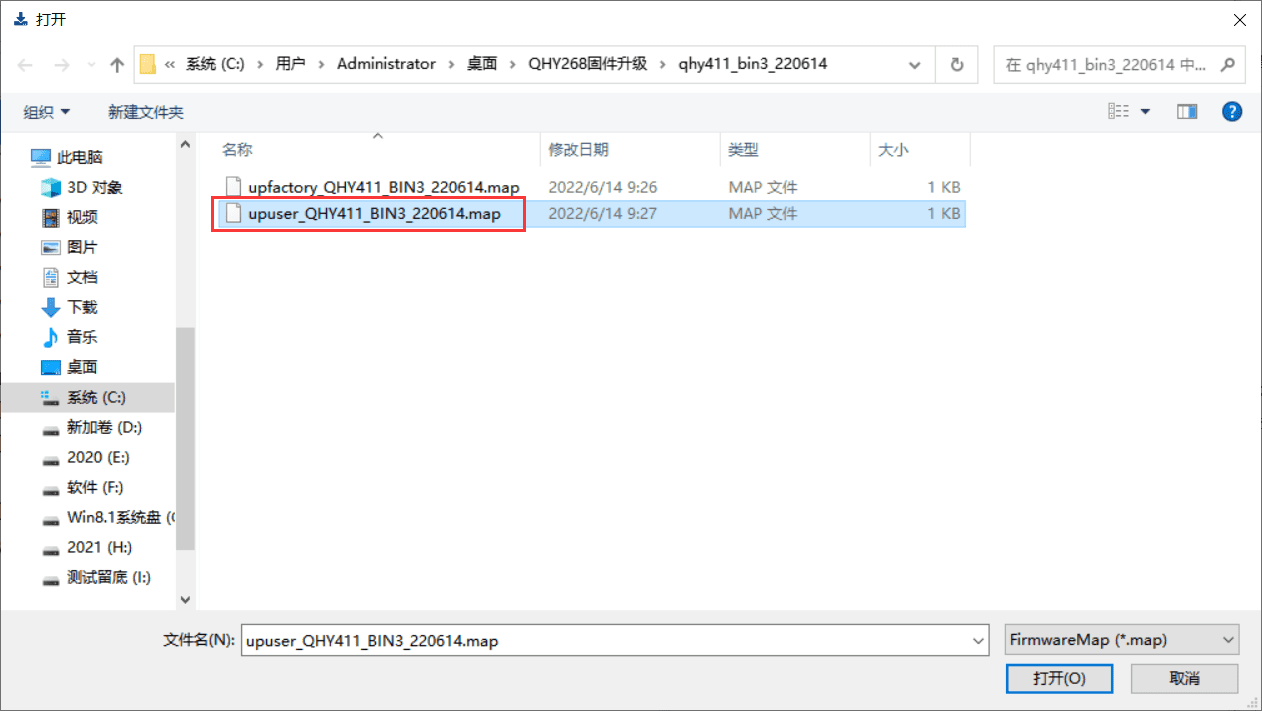Select upfactory_QHY411_BIN3_220614.map file
This screenshot has height=711, width=1262.
pos(384,187)
